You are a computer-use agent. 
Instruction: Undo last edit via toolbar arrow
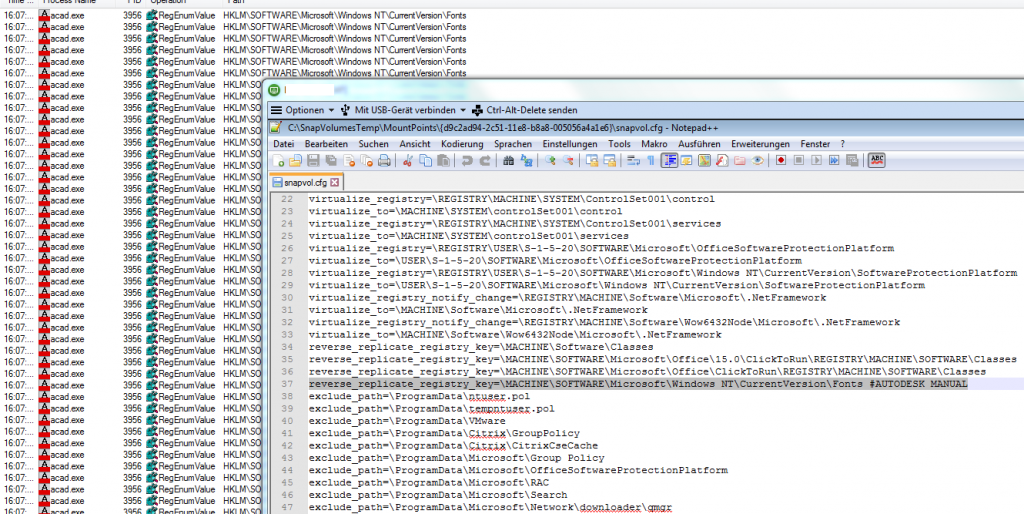pos(467,161)
